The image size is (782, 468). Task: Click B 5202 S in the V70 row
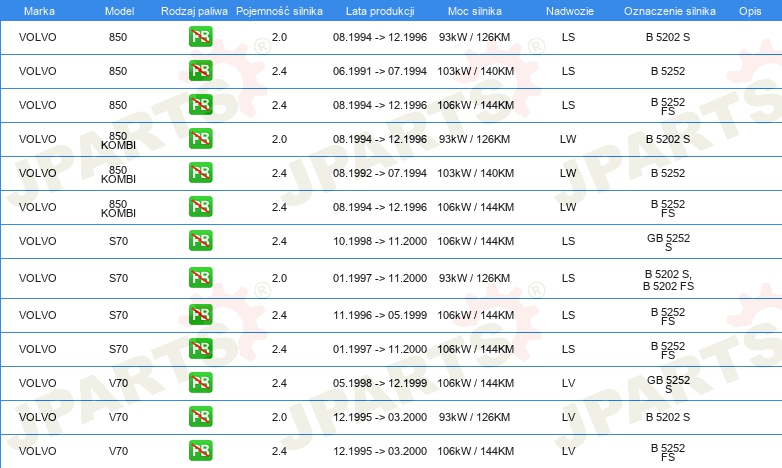pyautogui.click(x=668, y=417)
